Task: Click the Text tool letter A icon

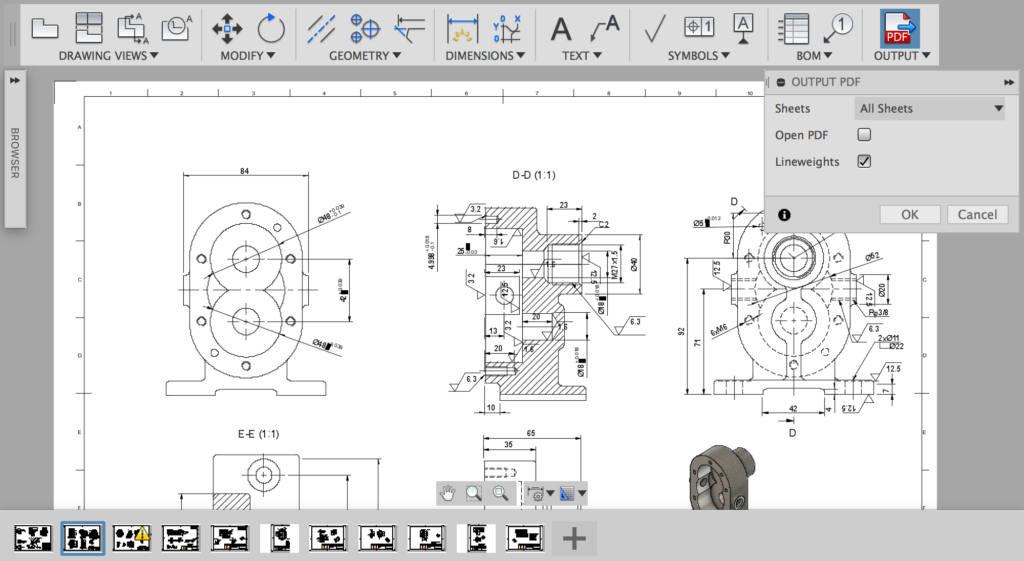Action: [562, 28]
